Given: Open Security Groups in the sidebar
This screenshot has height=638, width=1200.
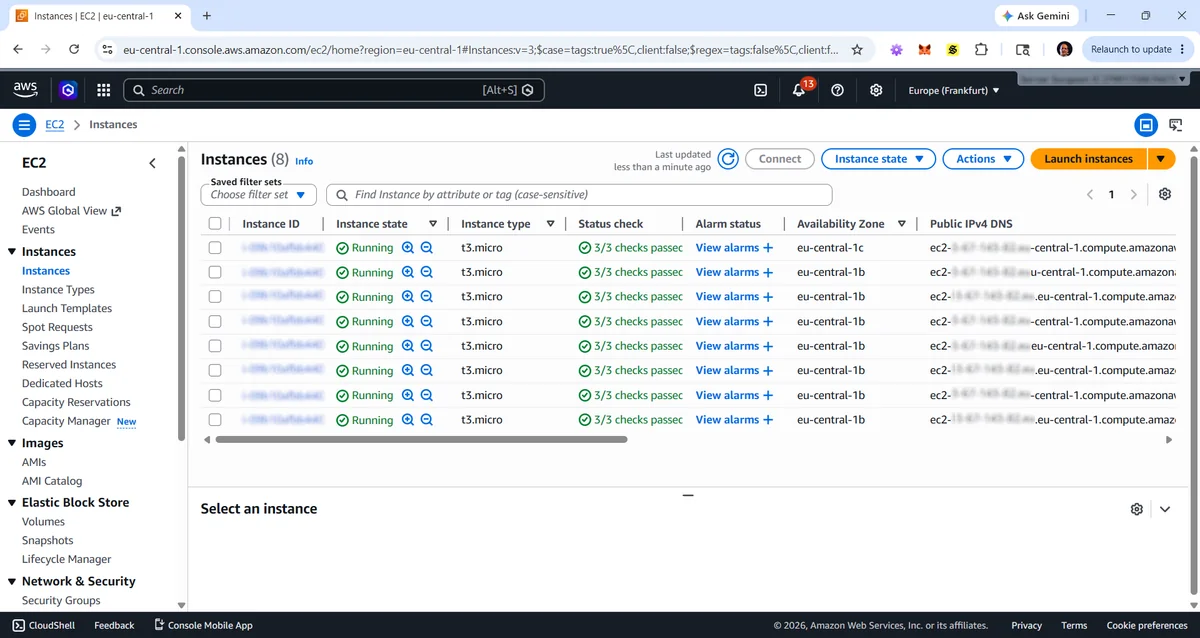Looking at the screenshot, I should click(x=61, y=601).
